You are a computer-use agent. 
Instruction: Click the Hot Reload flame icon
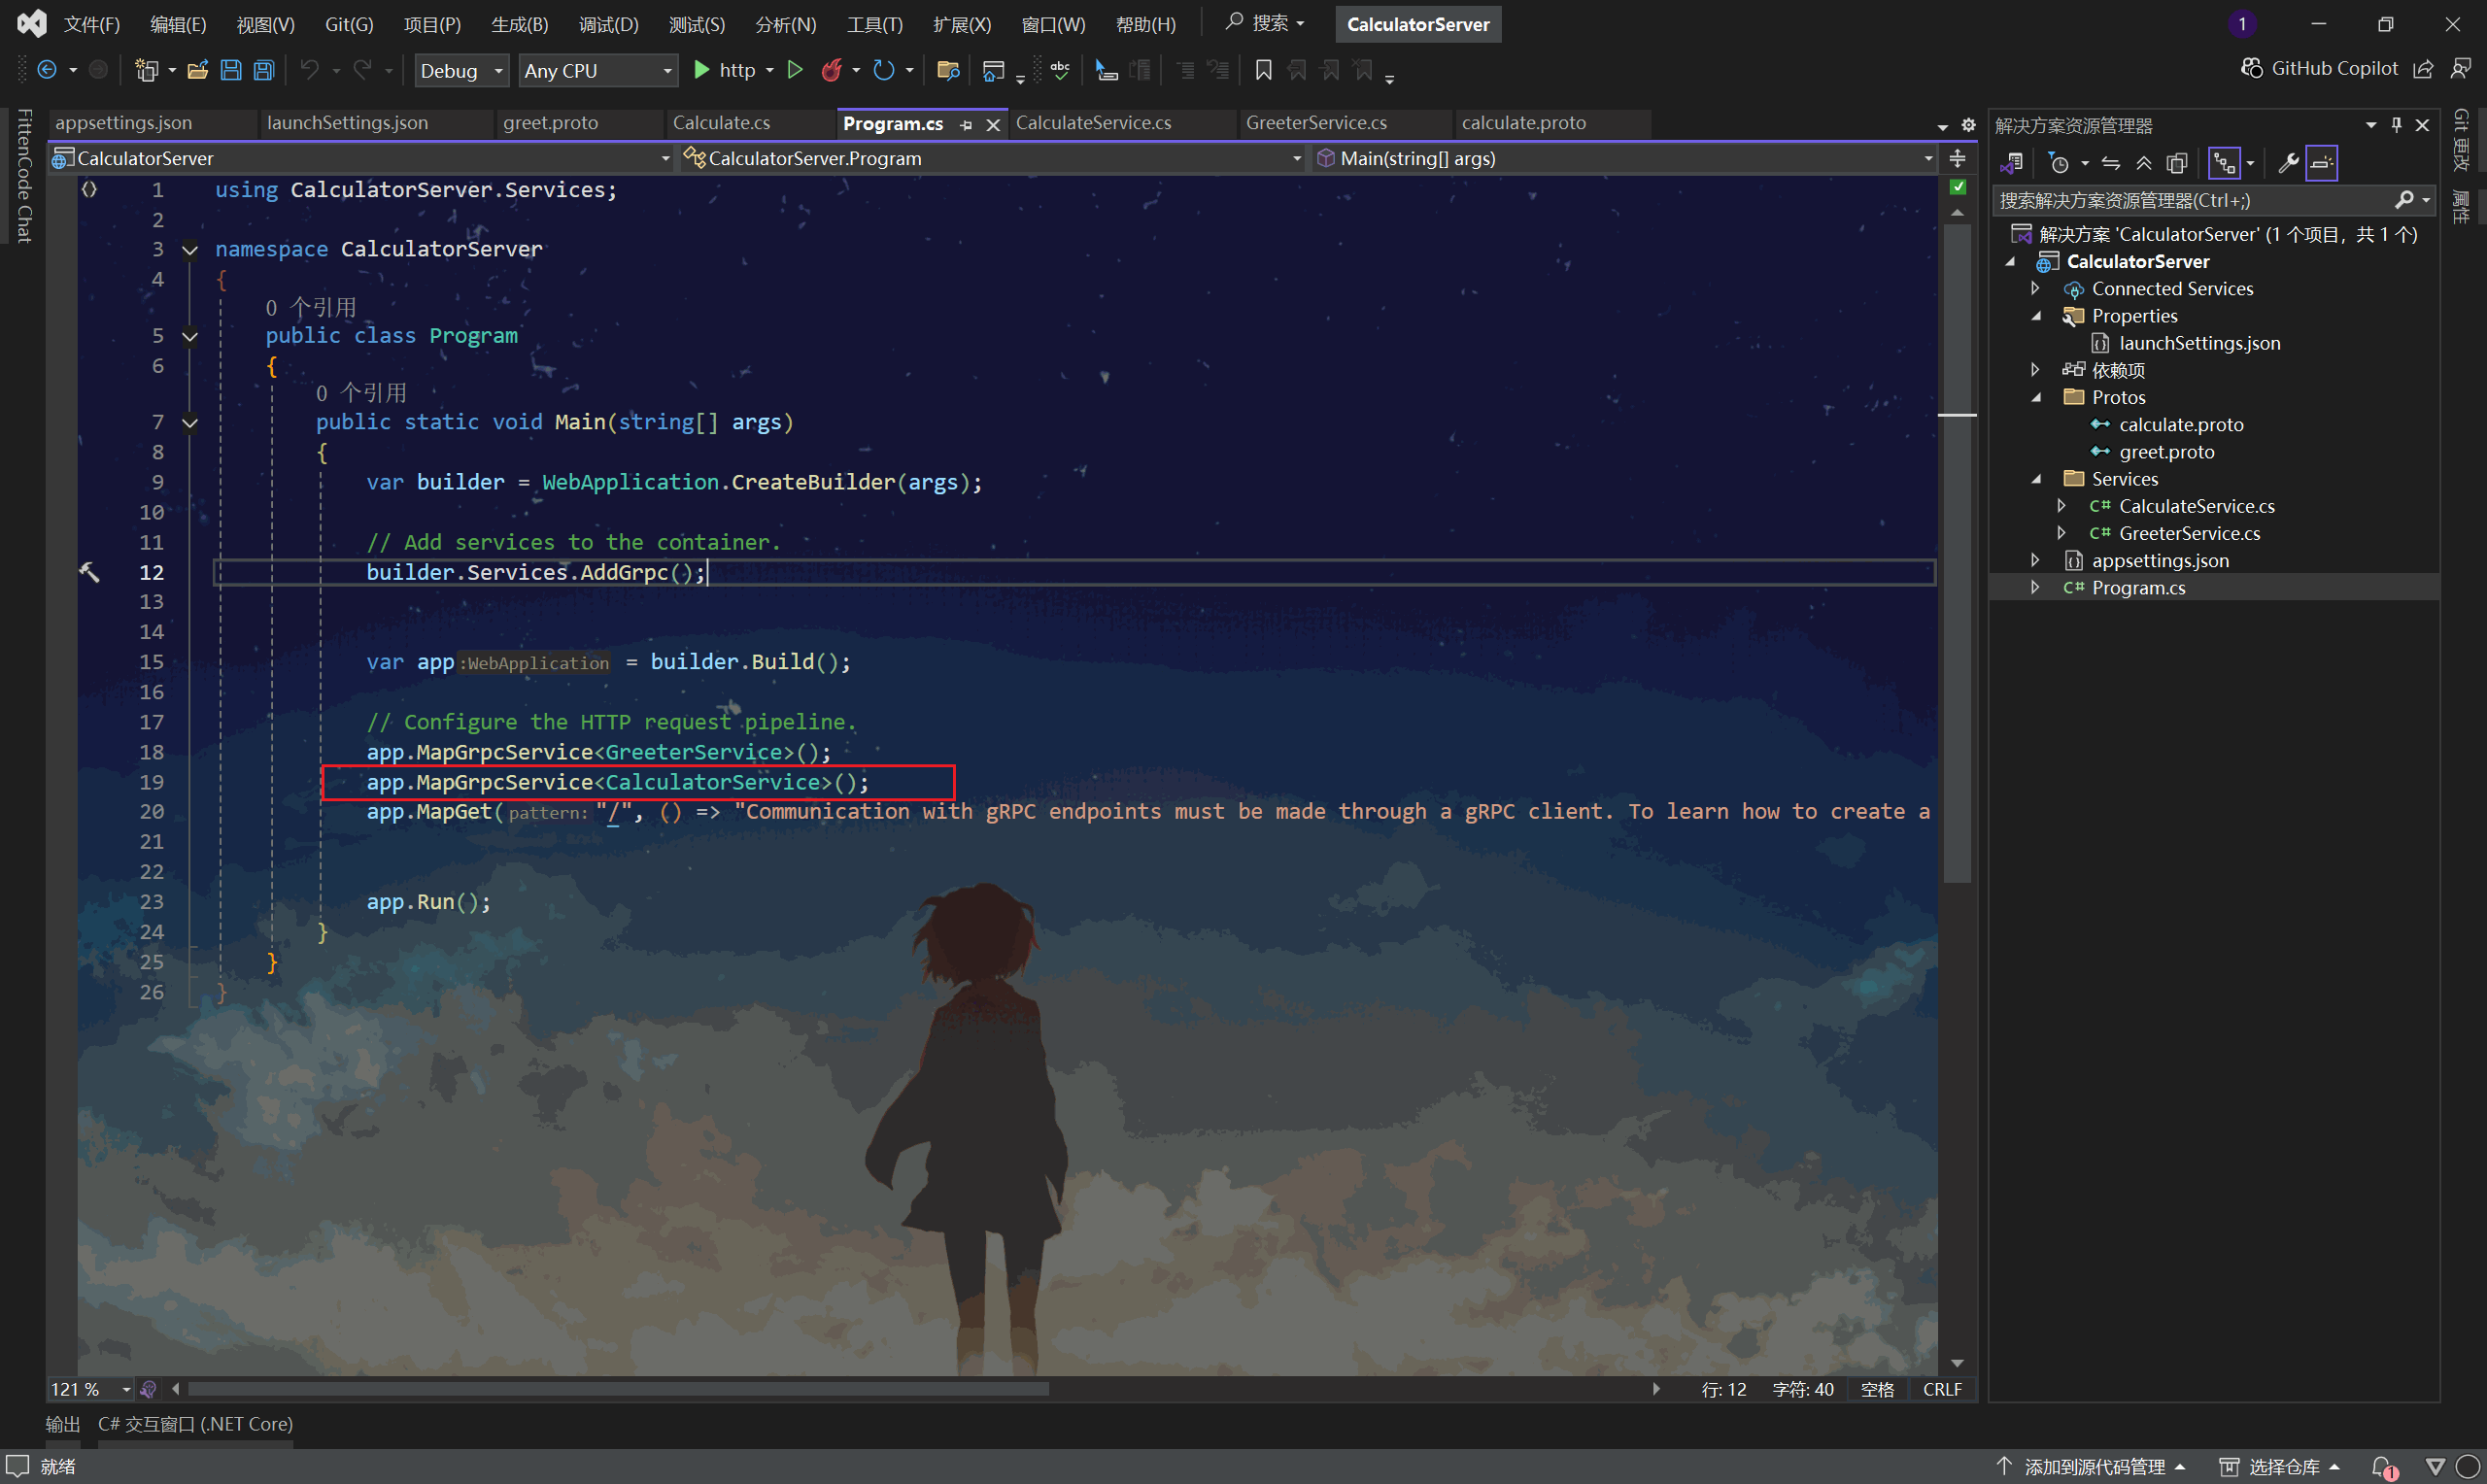[x=831, y=70]
